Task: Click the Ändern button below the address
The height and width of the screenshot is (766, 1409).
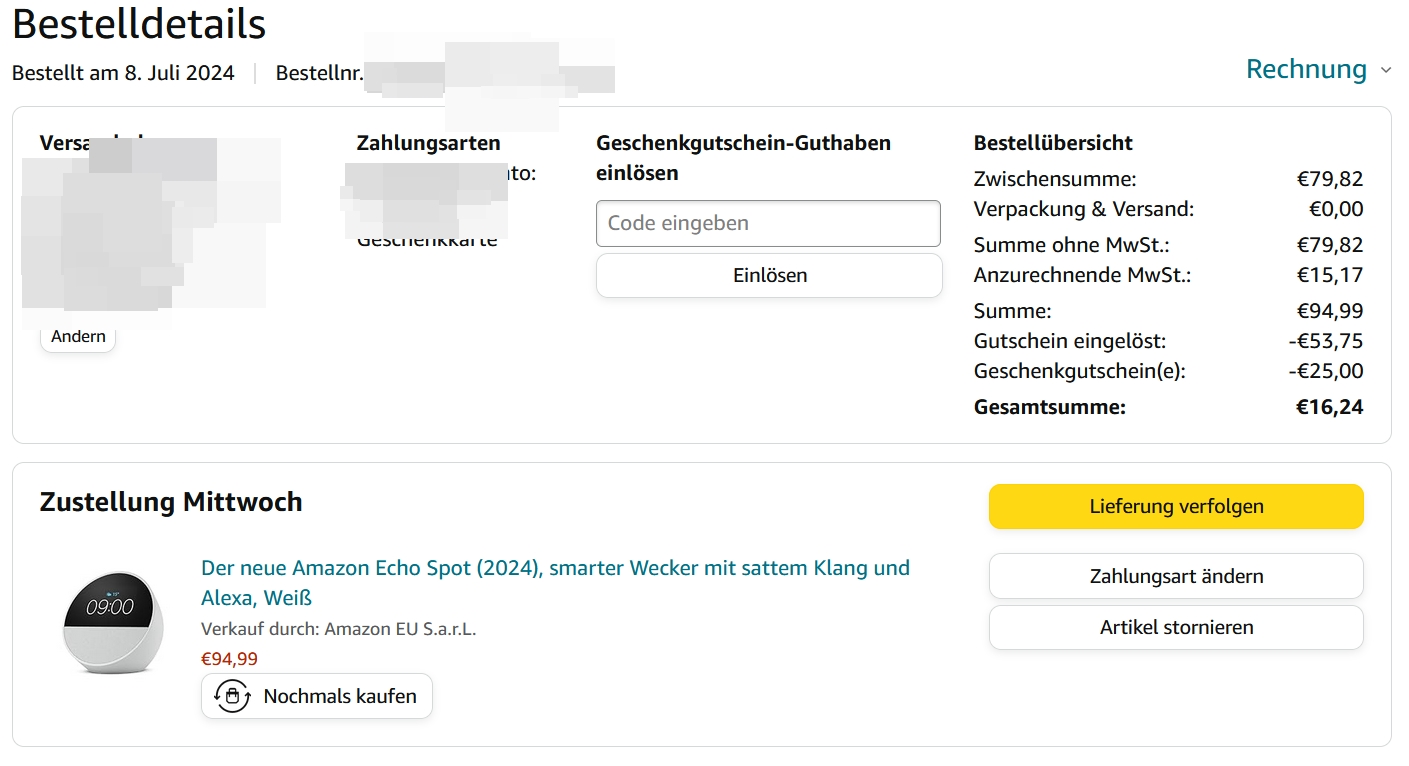Action: coord(78,337)
